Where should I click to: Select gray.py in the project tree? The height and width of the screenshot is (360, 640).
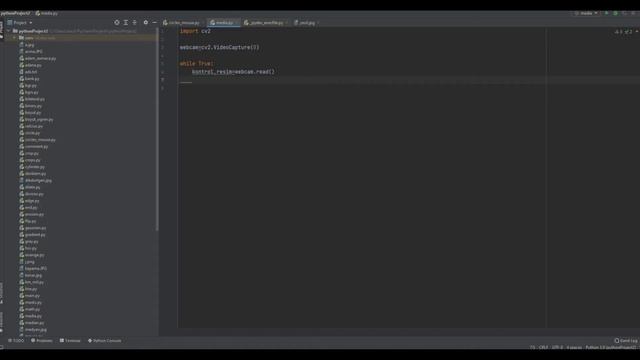[29, 242]
